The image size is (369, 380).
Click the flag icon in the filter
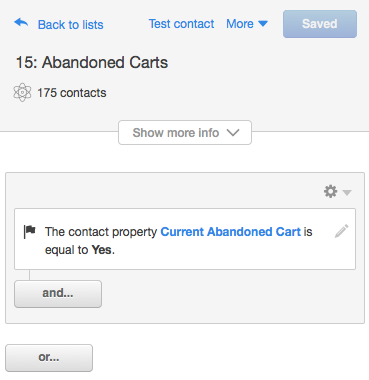point(30,231)
